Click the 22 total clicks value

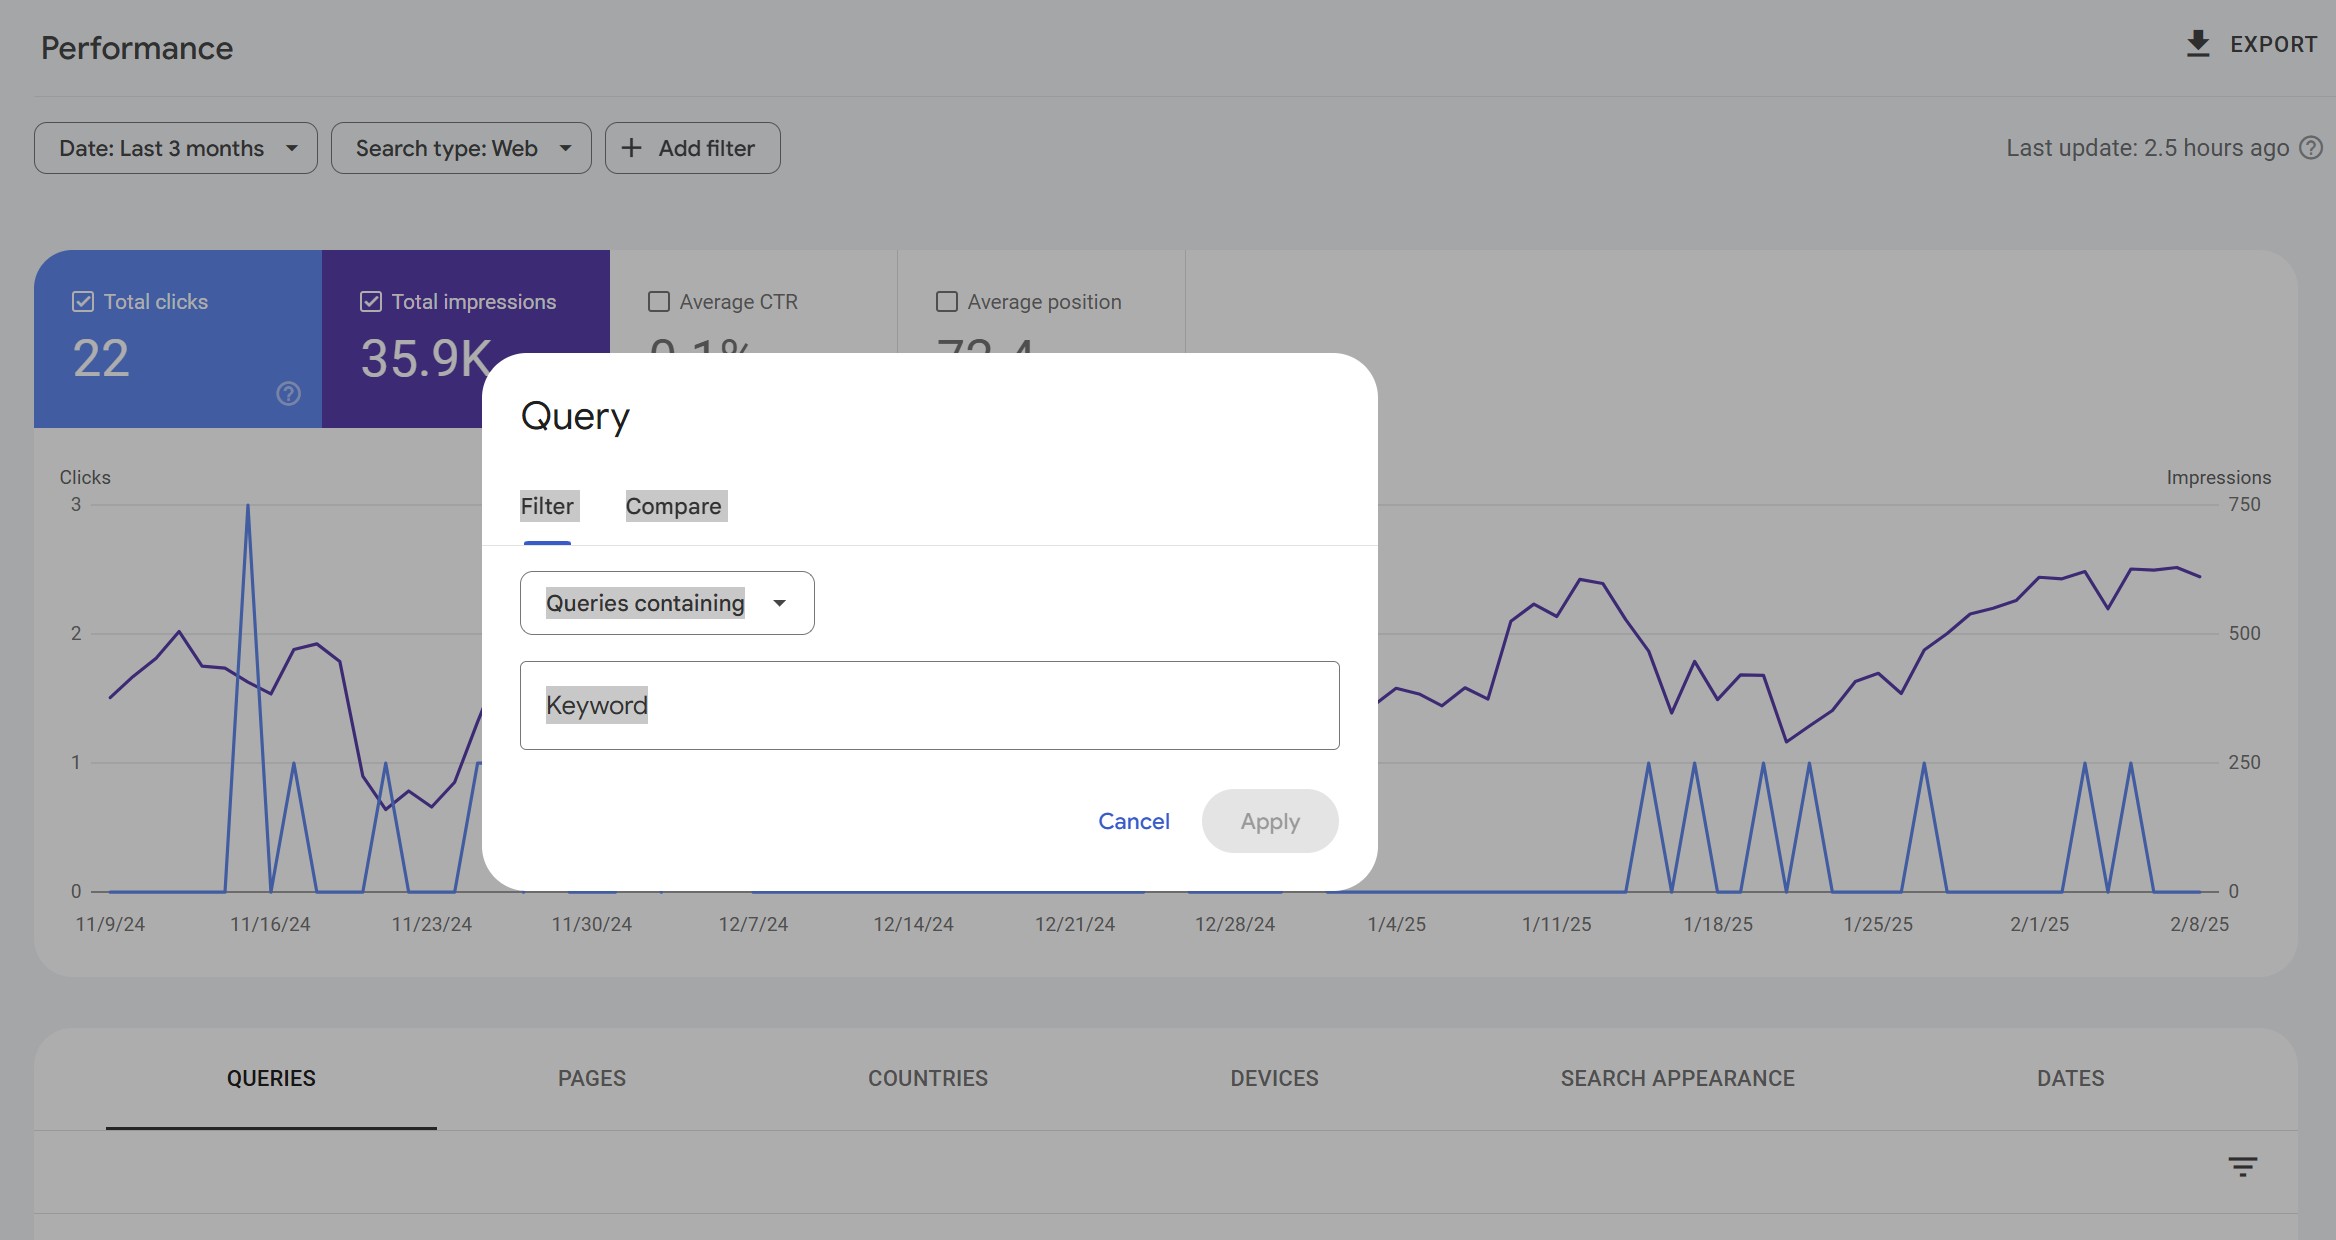click(101, 358)
